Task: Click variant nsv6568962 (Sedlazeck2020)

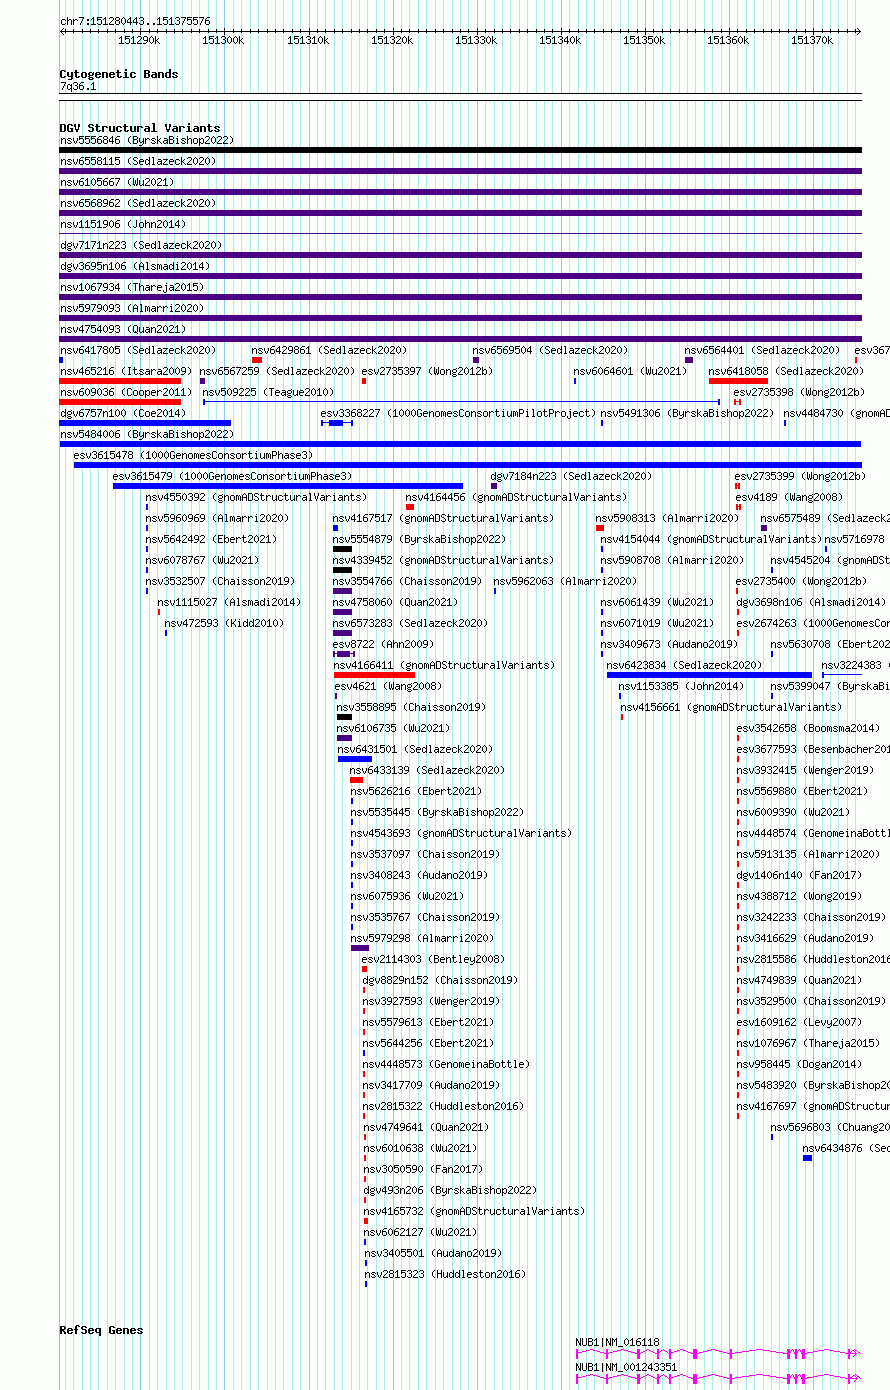Action: [x=138, y=204]
